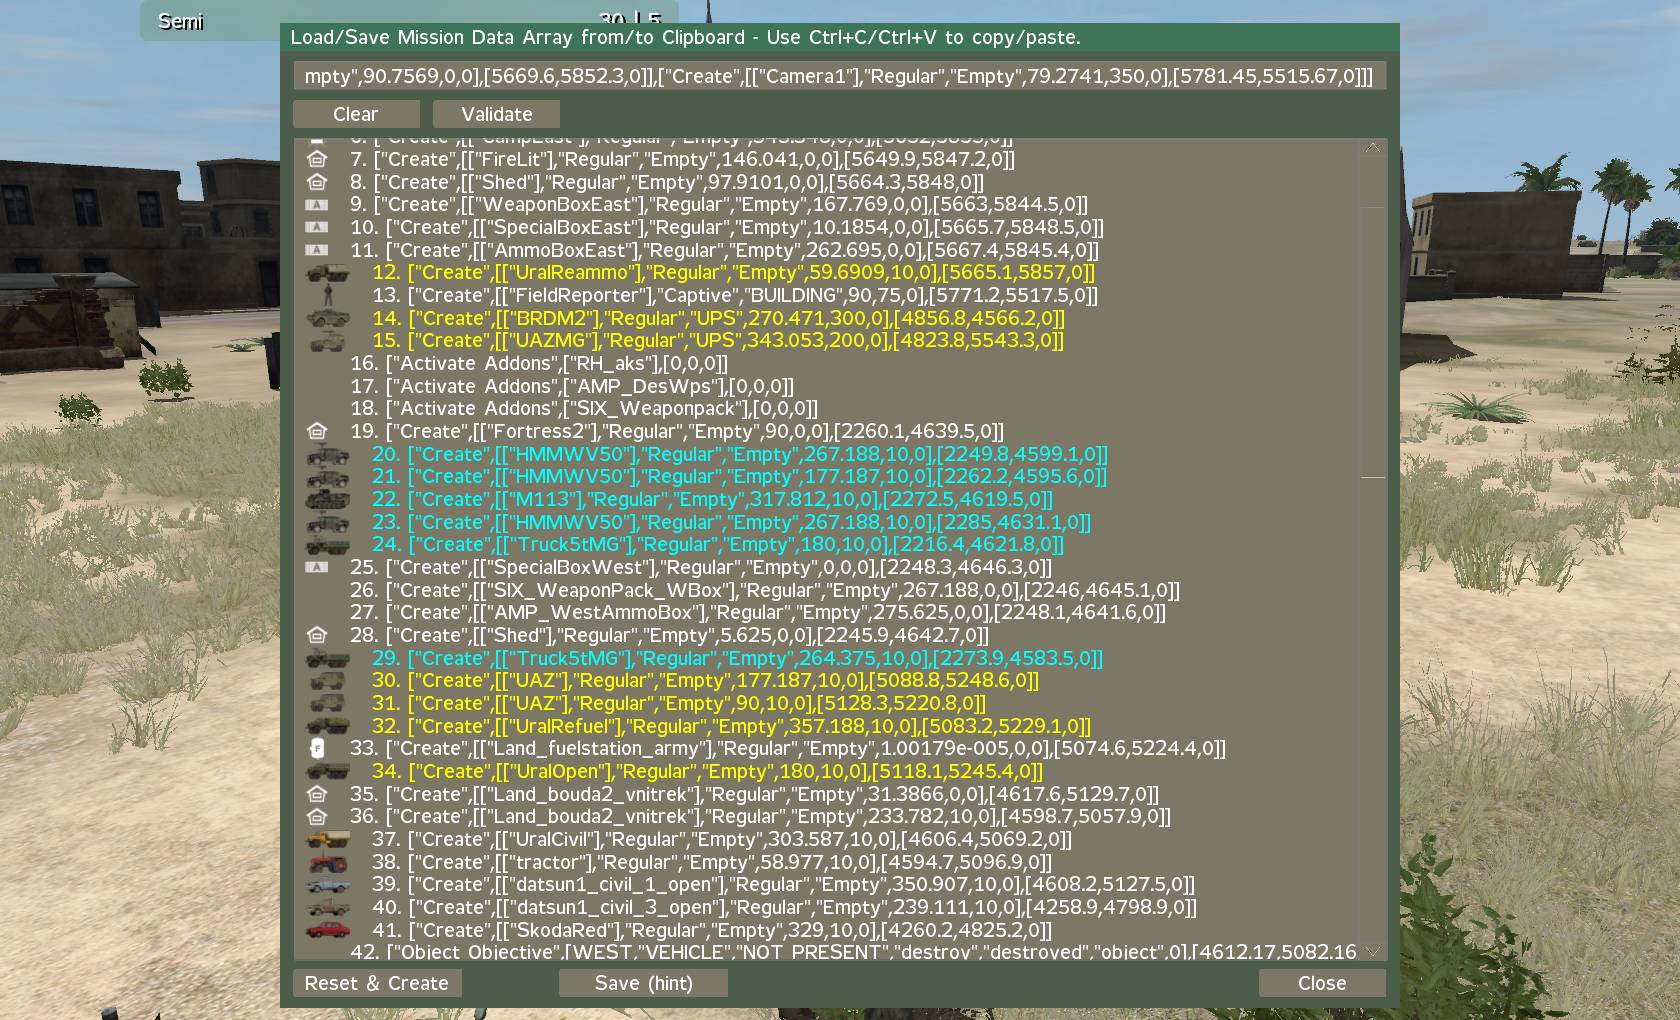Click the orange UralCivil truck icon
The image size is (1680, 1020).
pos(327,840)
